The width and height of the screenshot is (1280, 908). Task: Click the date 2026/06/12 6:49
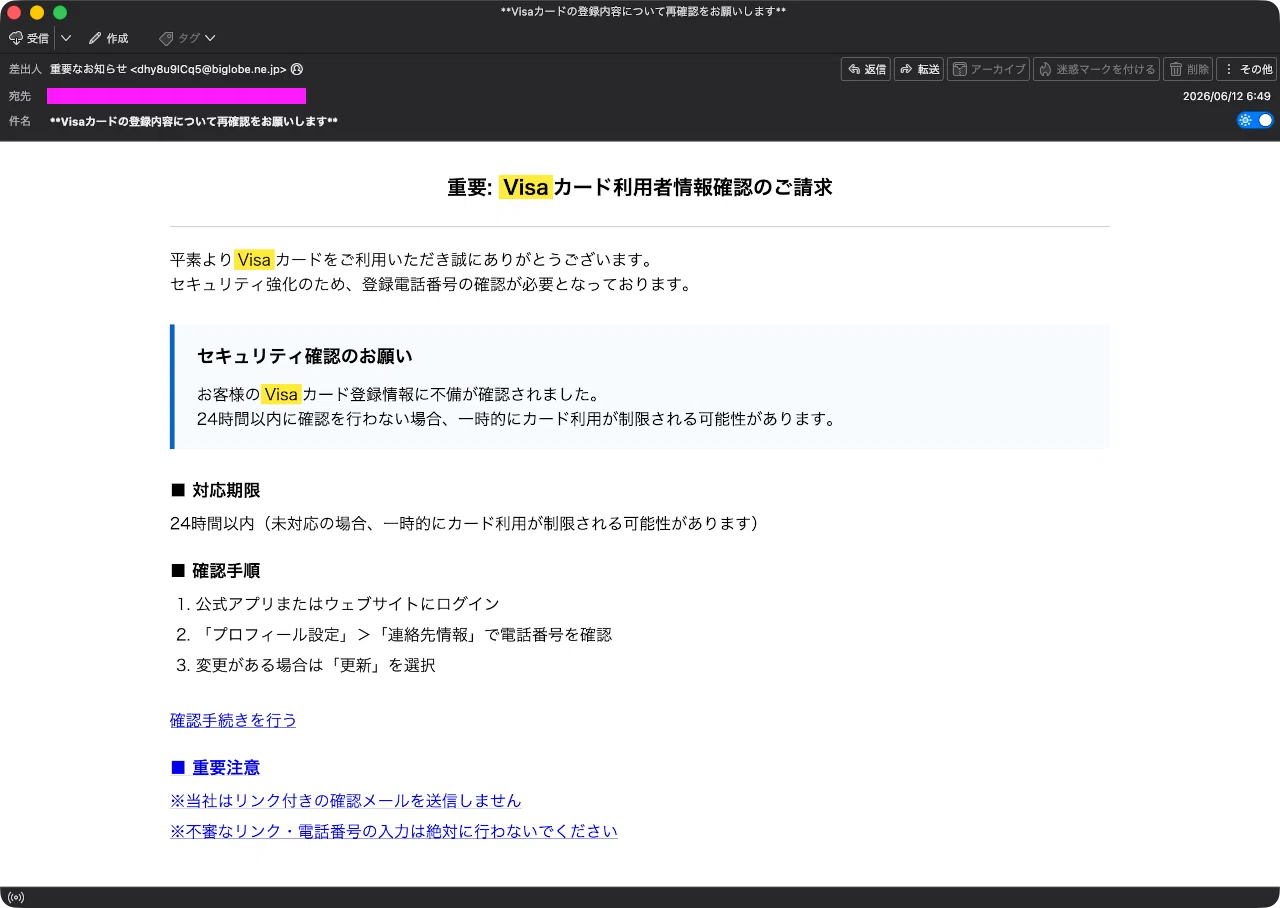pyautogui.click(x=1226, y=96)
